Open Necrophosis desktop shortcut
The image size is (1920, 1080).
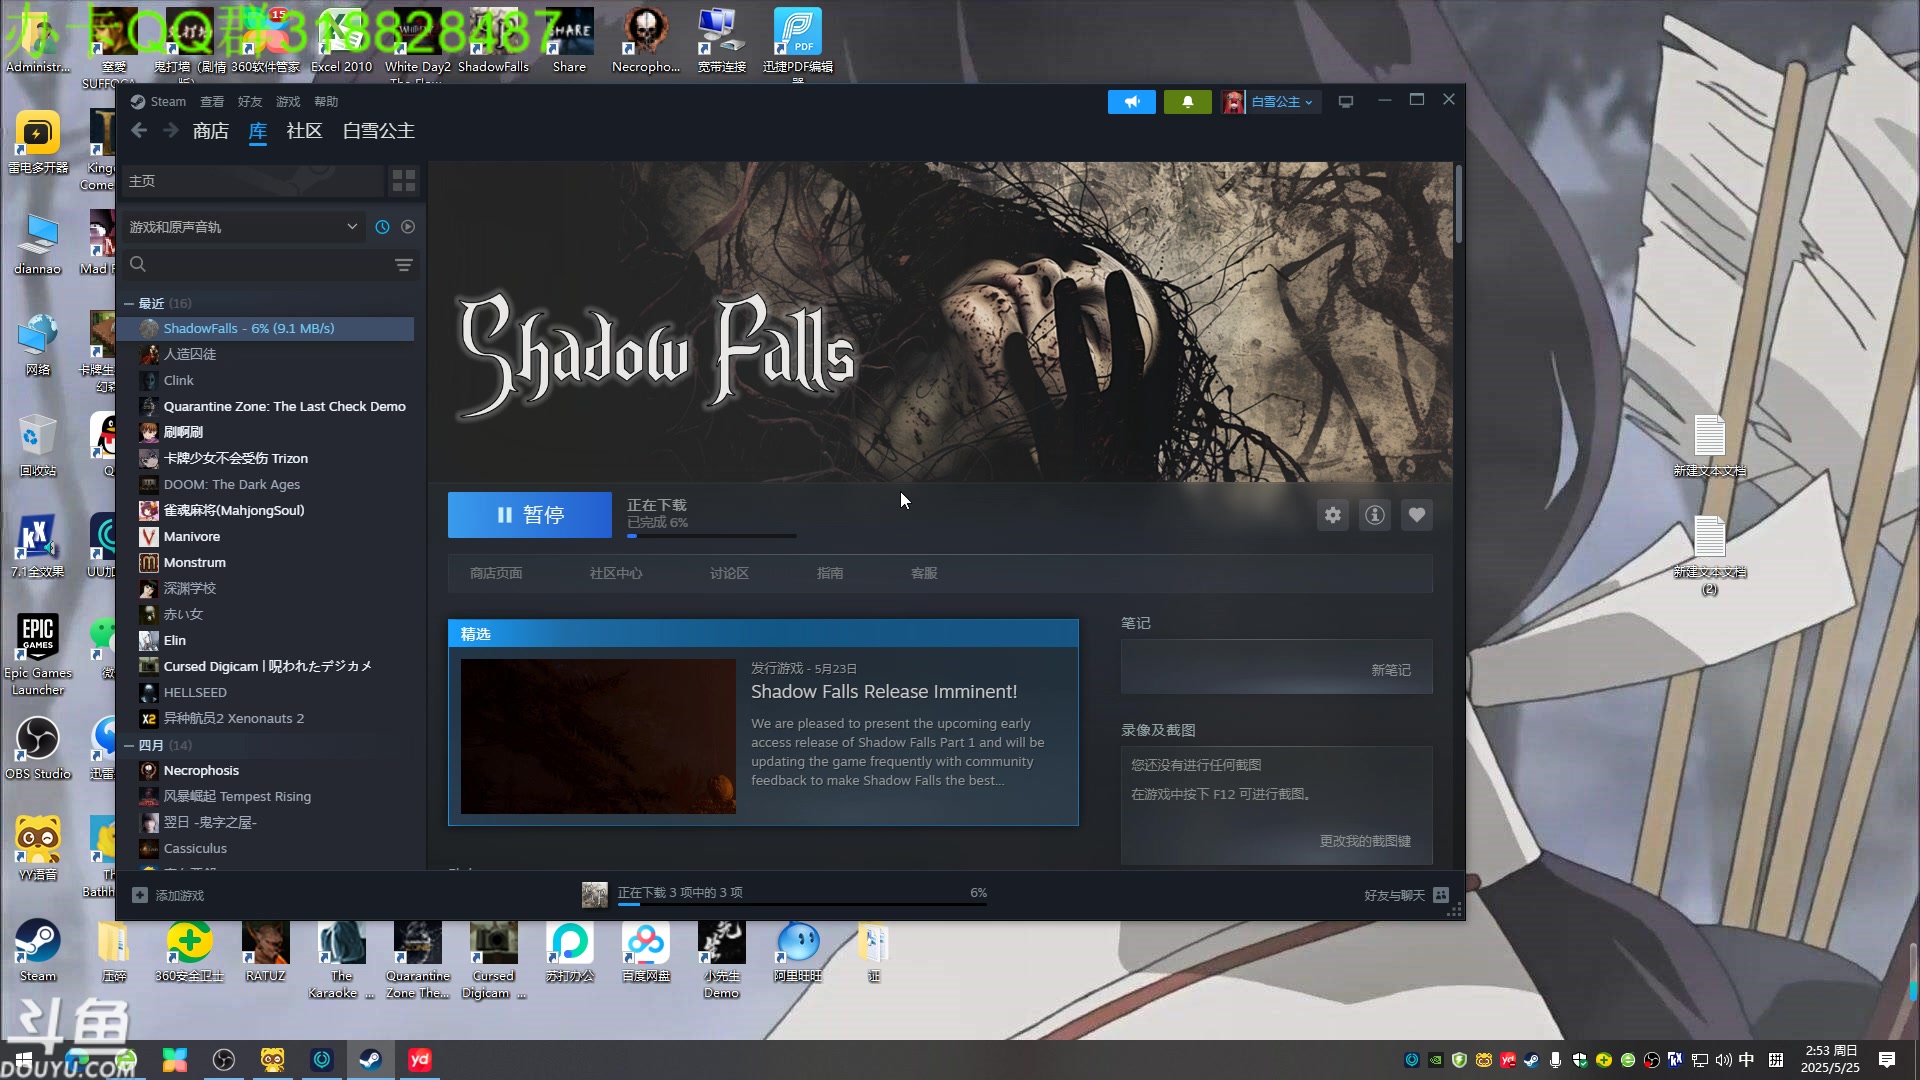[x=646, y=41]
